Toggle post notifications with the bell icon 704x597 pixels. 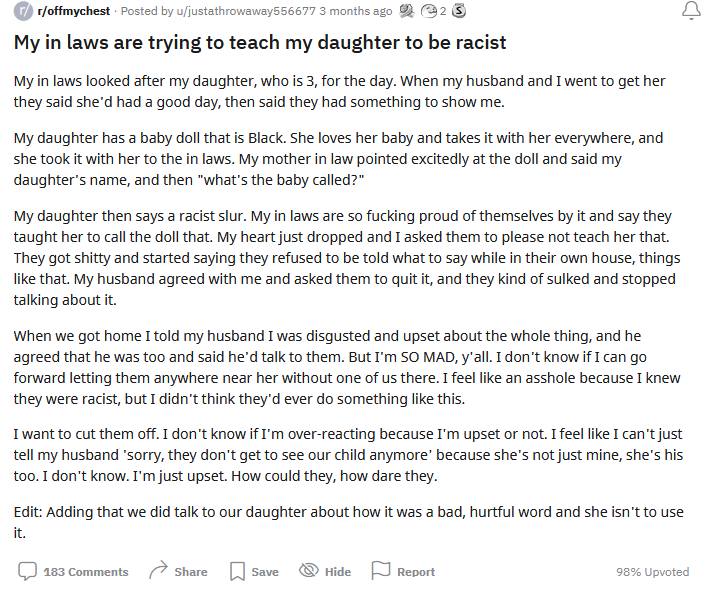(691, 11)
